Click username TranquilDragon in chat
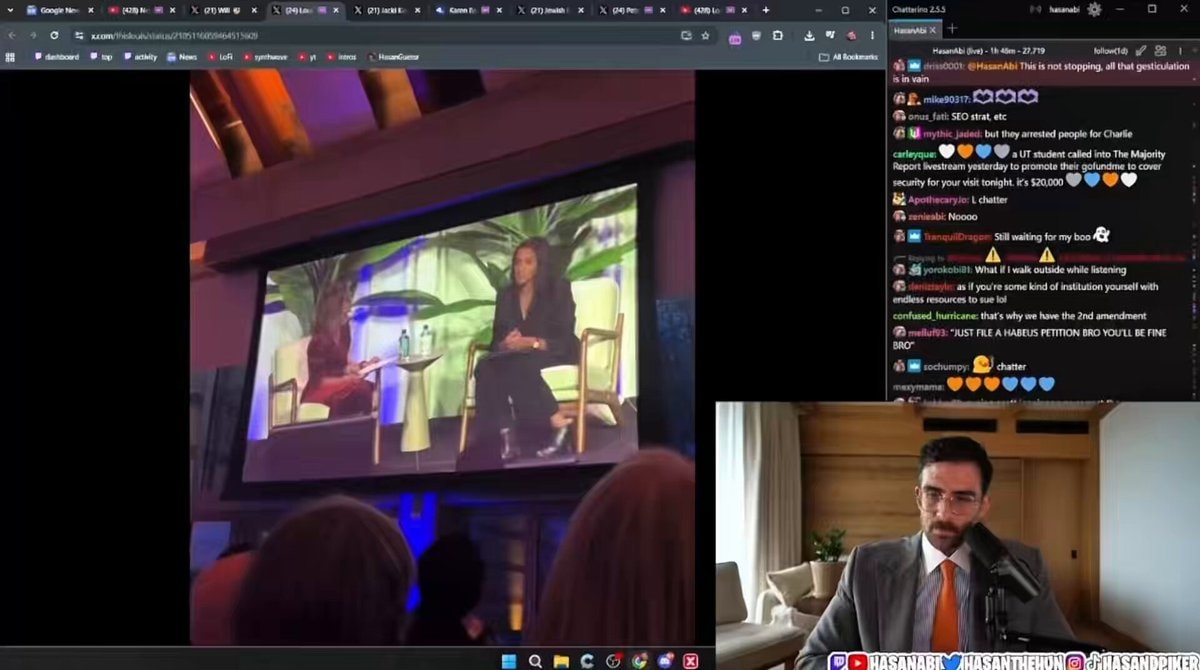Viewport: 1200px width, 670px height. 957,237
